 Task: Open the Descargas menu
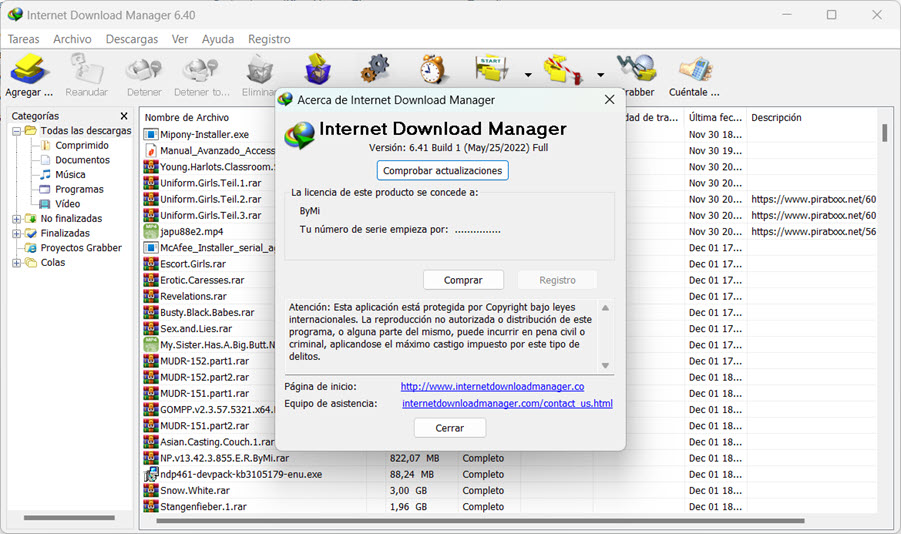point(132,39)
